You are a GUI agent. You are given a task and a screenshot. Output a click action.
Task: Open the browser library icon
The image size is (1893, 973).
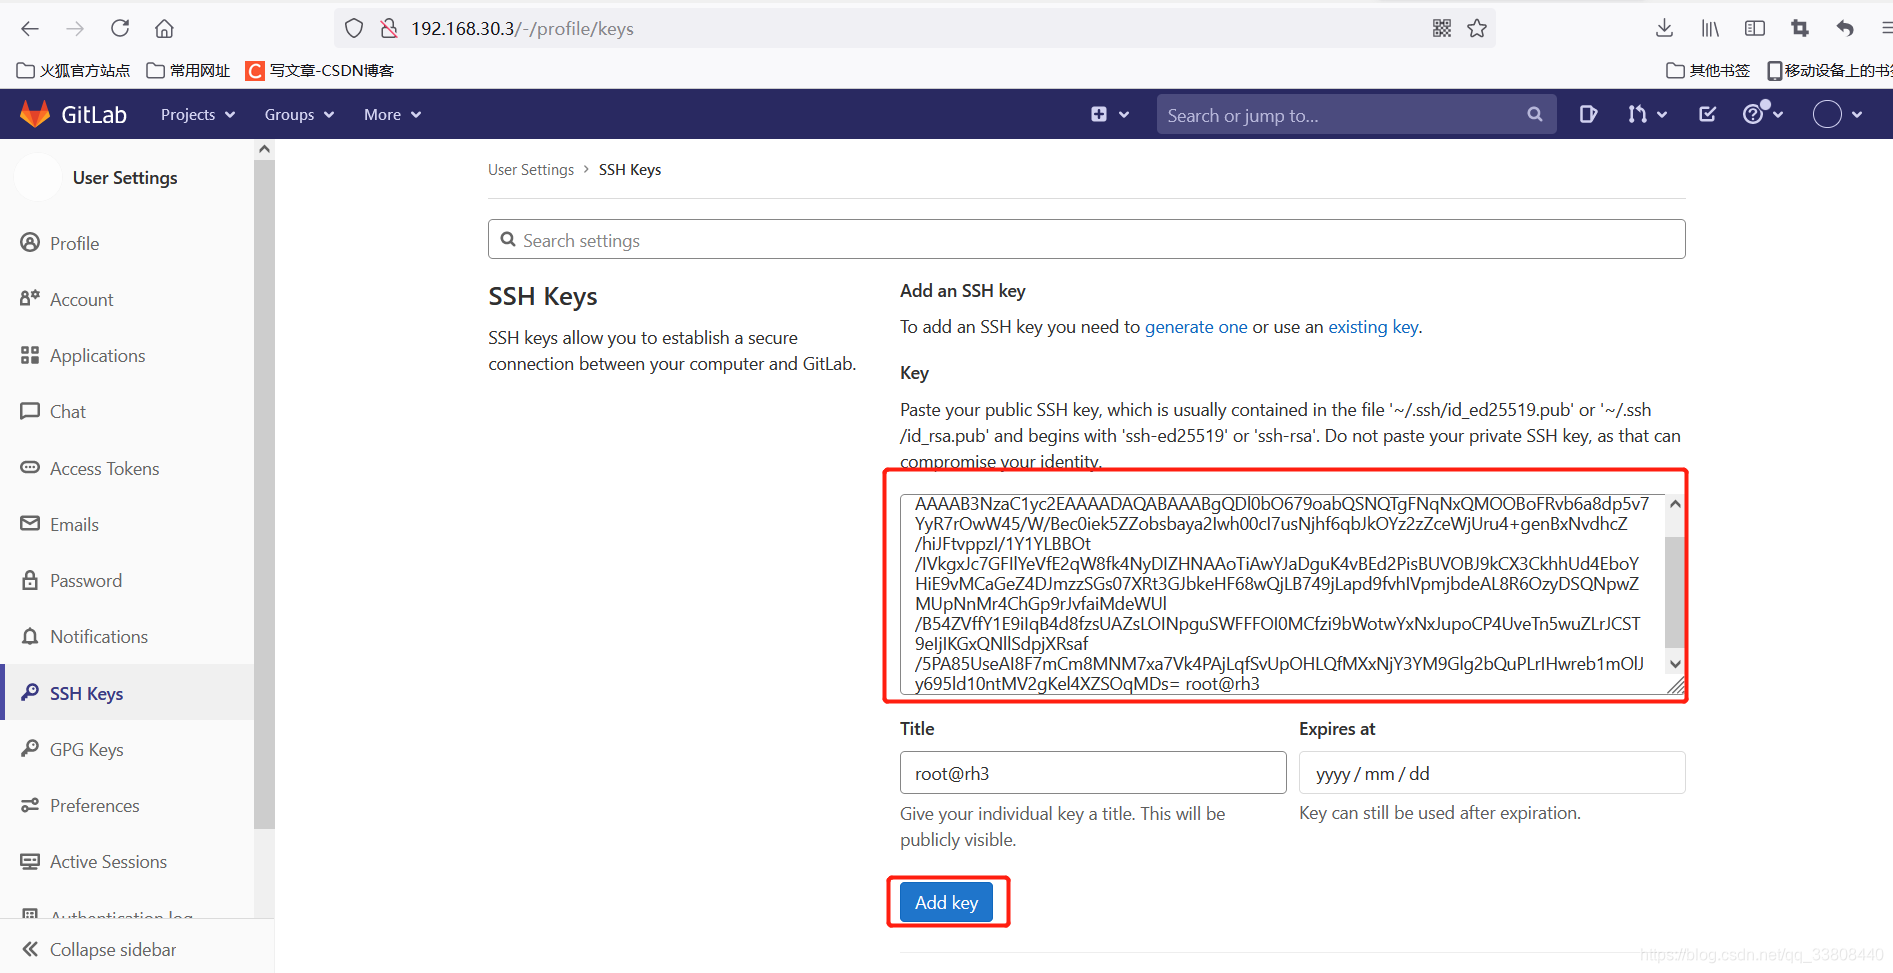tap(1710, 28)
